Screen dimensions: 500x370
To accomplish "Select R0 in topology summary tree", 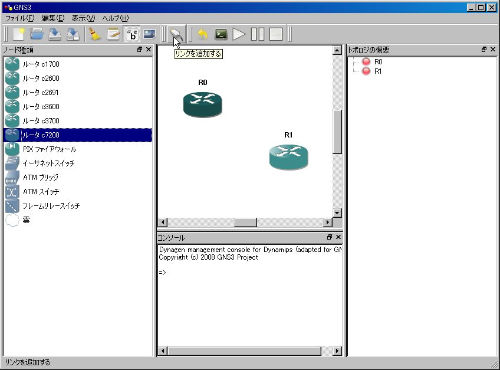I will 378,62.
